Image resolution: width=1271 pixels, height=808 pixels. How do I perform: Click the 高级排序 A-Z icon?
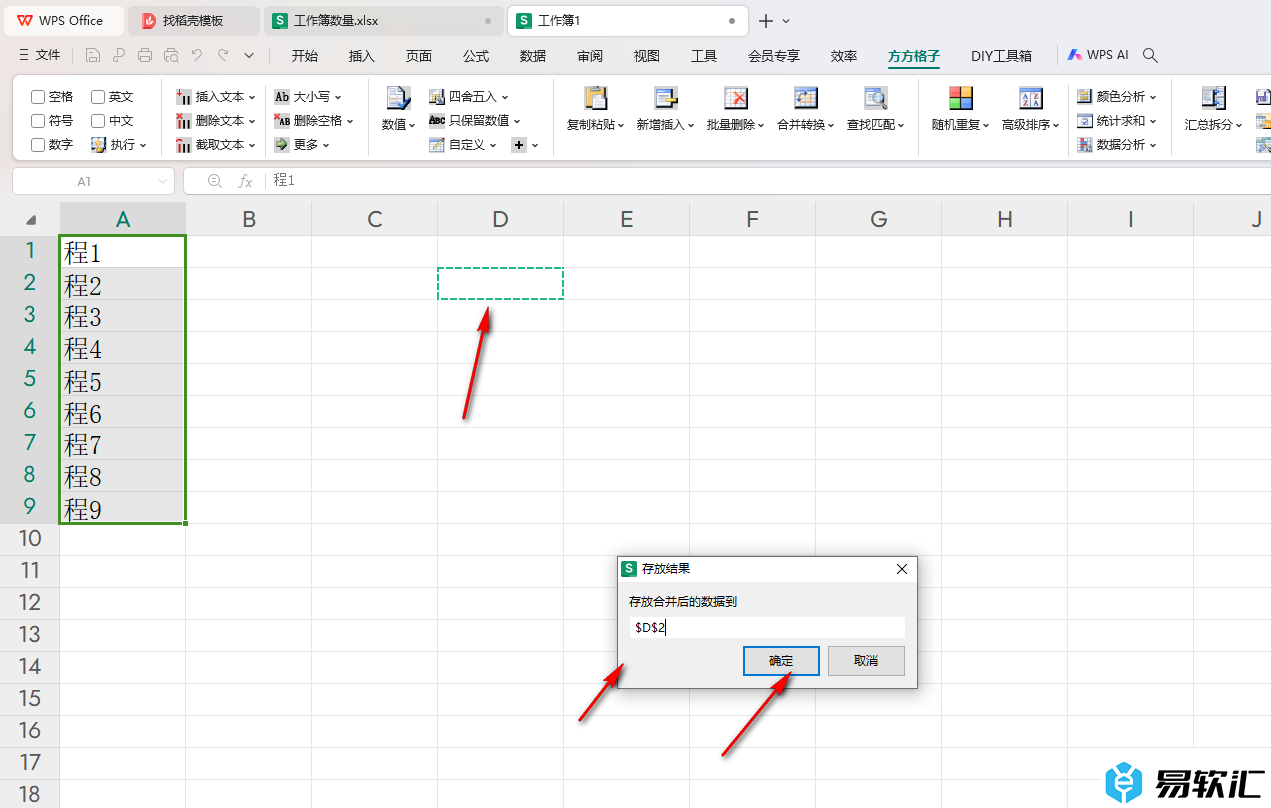[1030, 98]
